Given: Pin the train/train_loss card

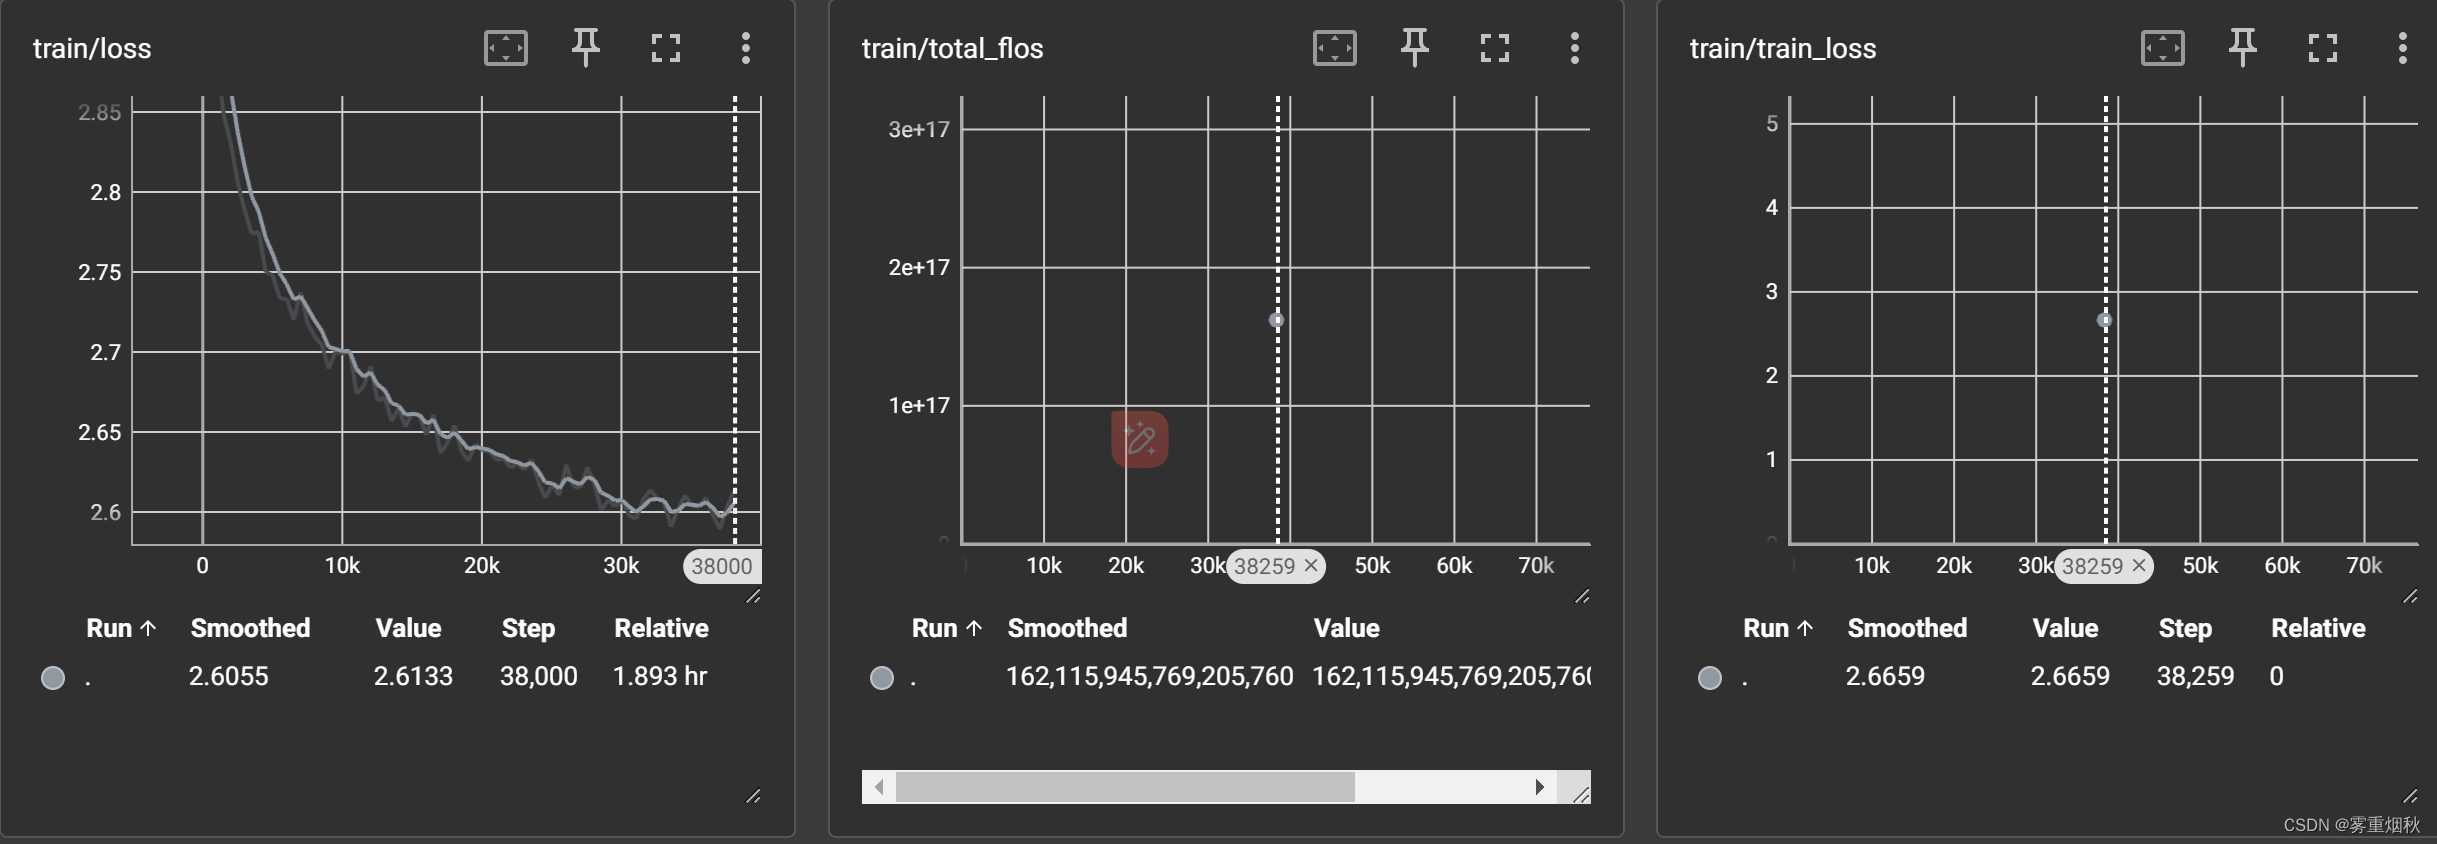Looking at the screenshot, I should (2242, 48).
